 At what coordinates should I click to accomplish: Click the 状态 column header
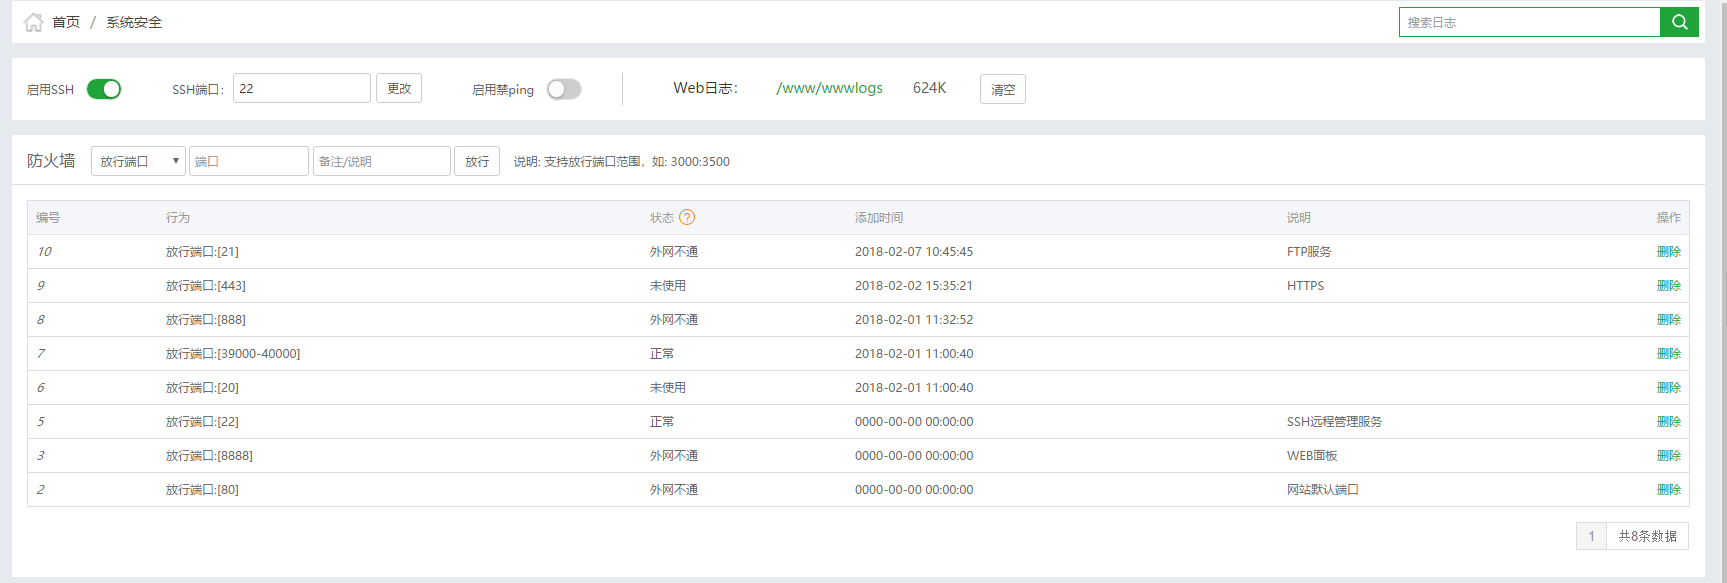(x=662, y=217)
